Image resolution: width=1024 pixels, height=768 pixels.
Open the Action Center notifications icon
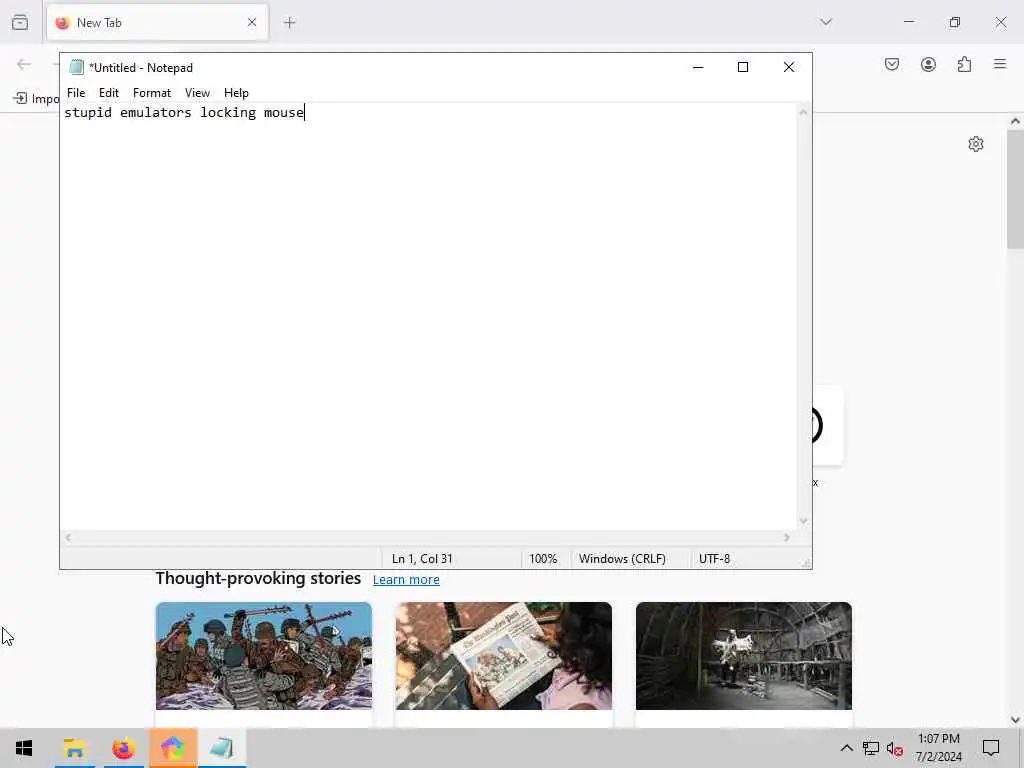pyautogui.click(x=991, y=748)
